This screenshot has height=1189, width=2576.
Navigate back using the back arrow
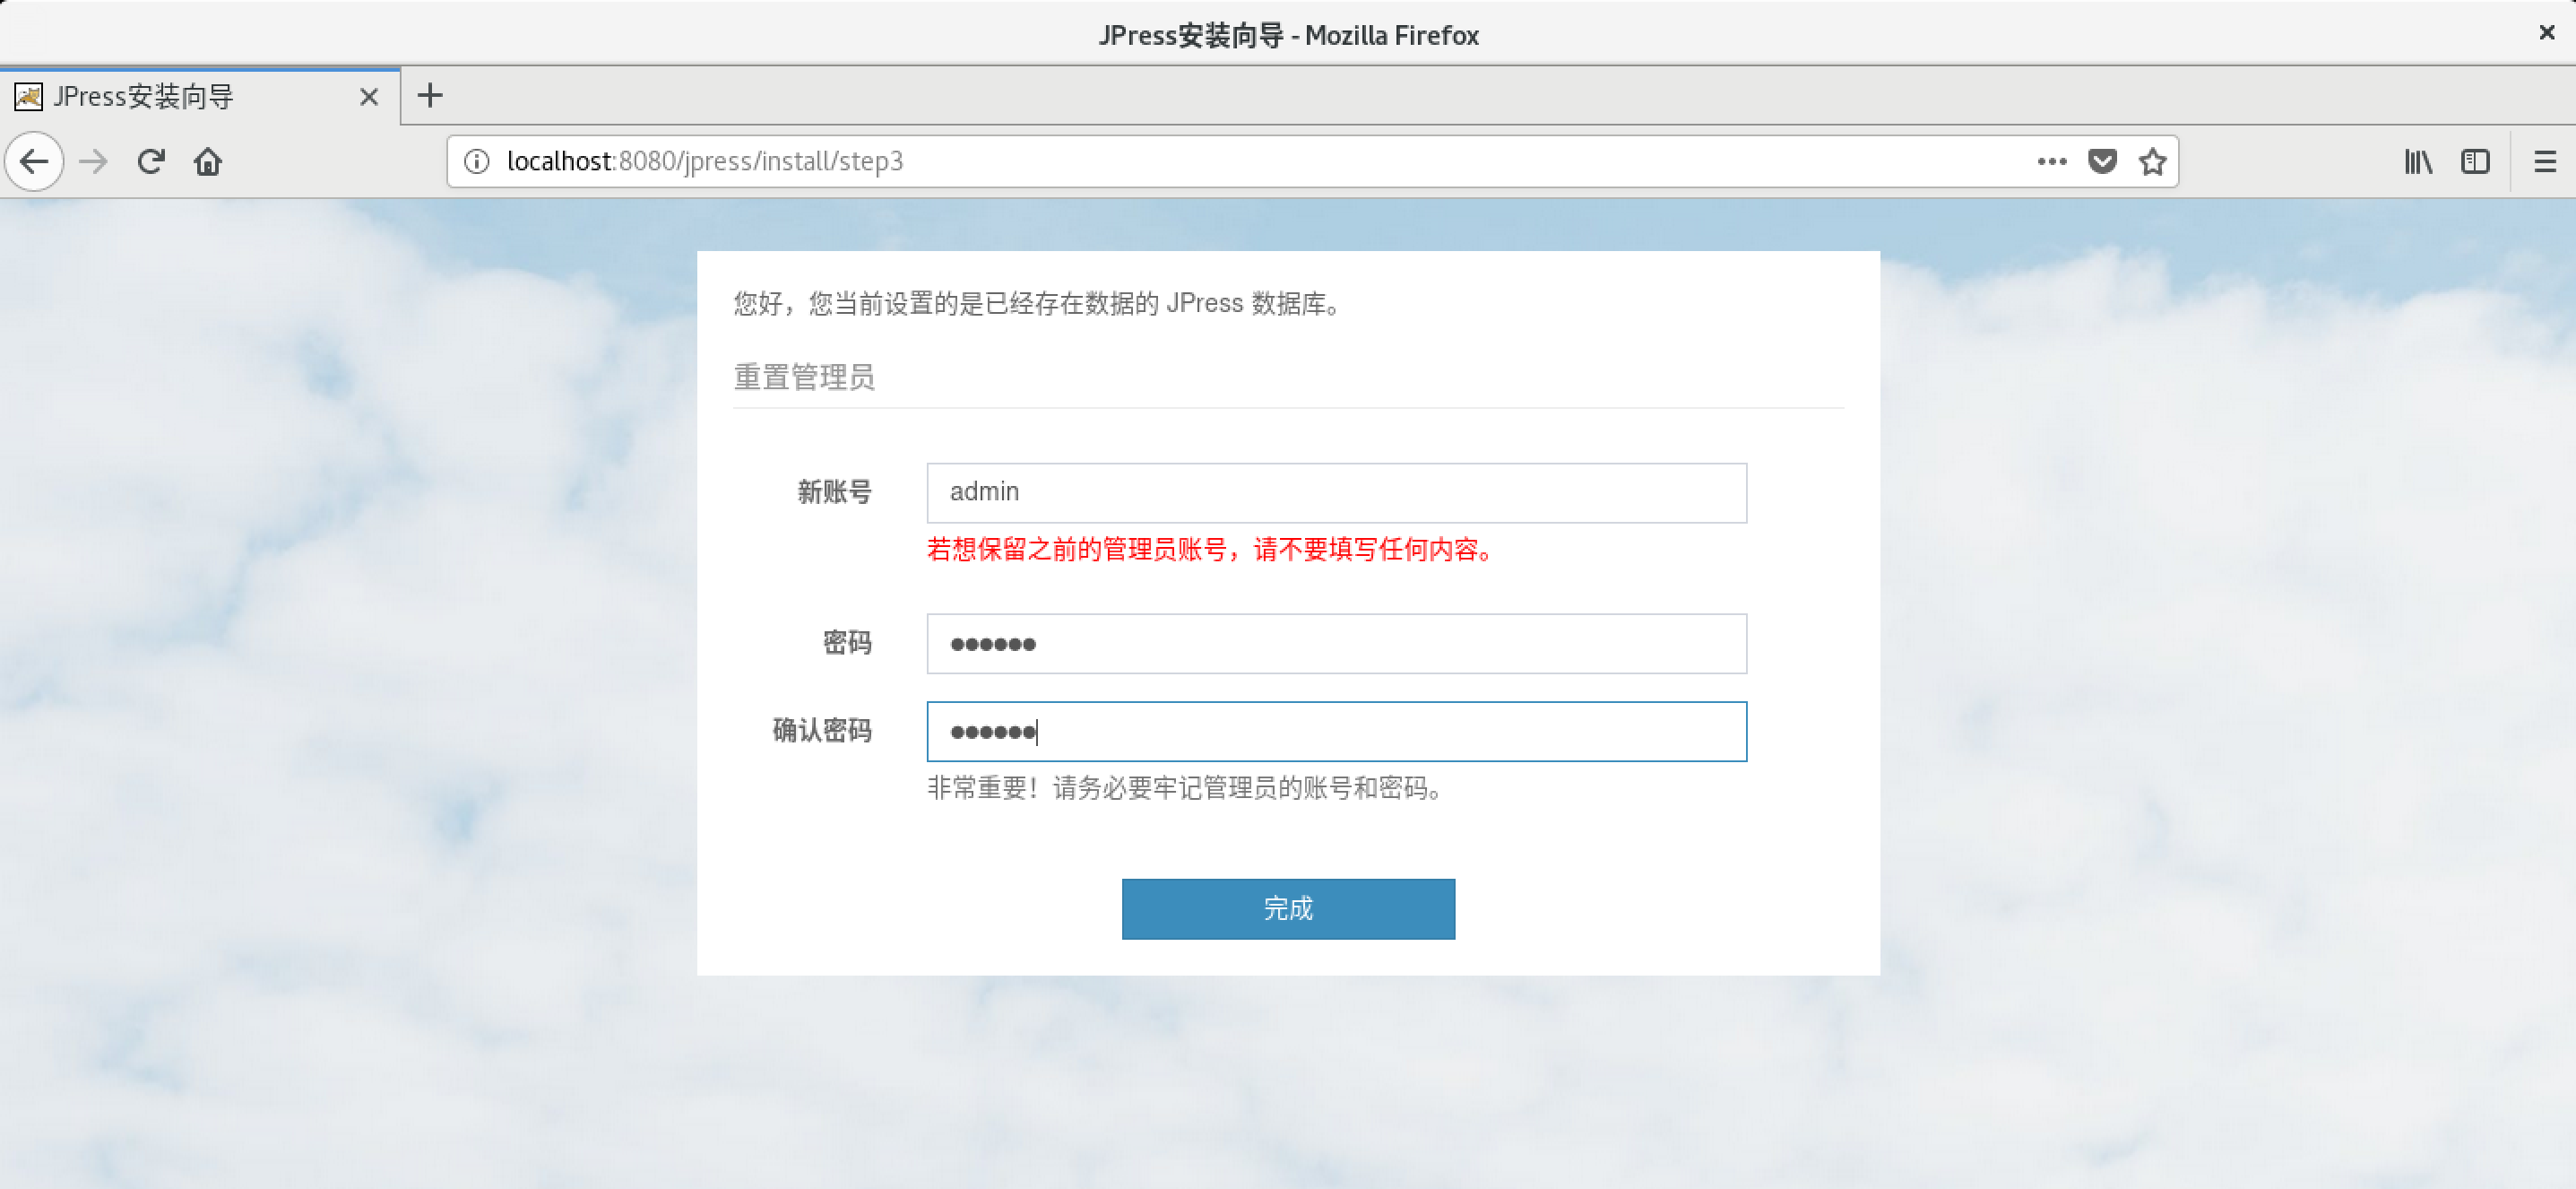click(x=34, y=161)
